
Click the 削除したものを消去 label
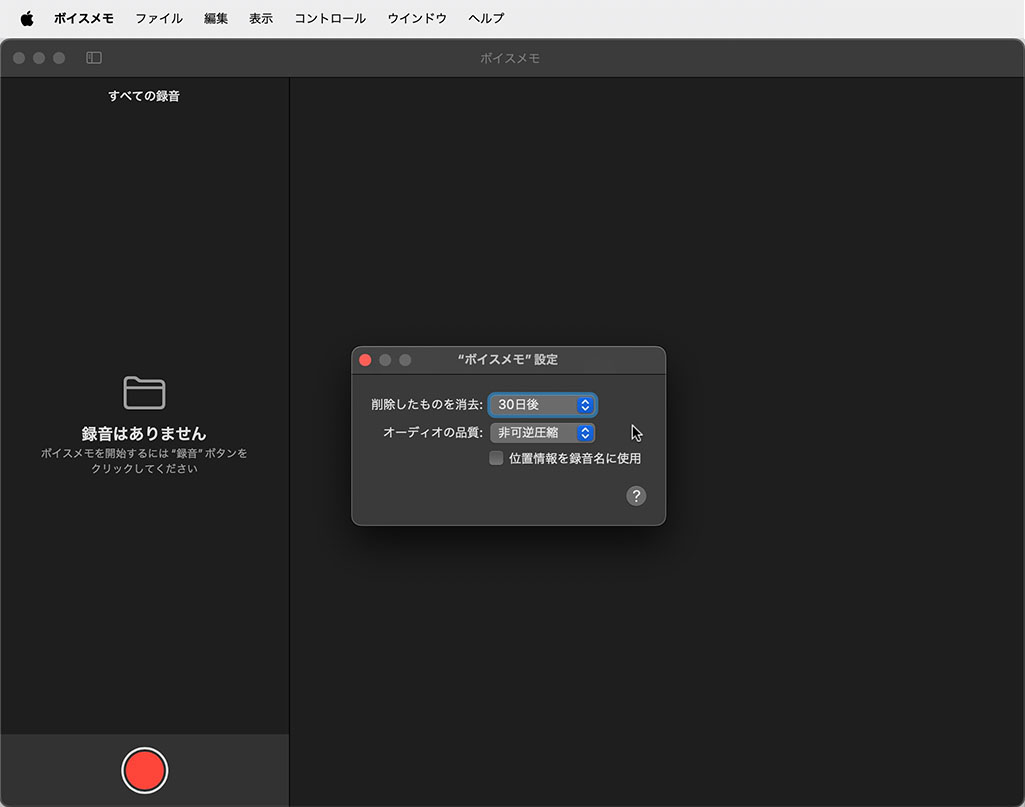pos(427,404)
